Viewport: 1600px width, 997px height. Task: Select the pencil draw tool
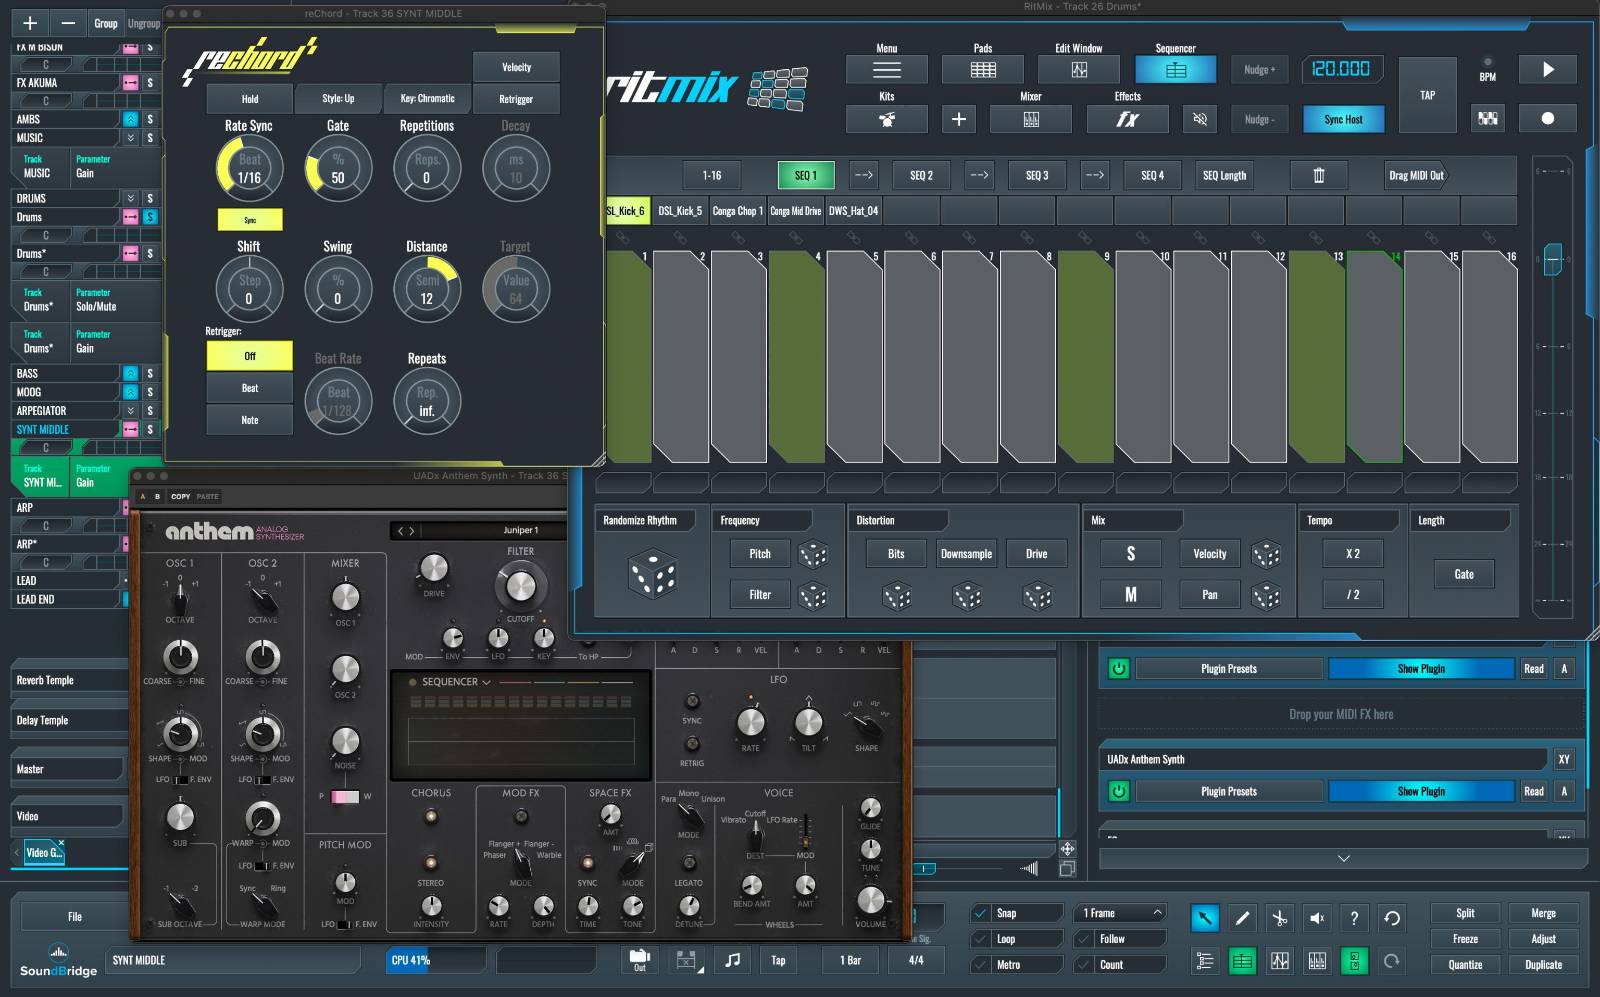coord(1242,917)
